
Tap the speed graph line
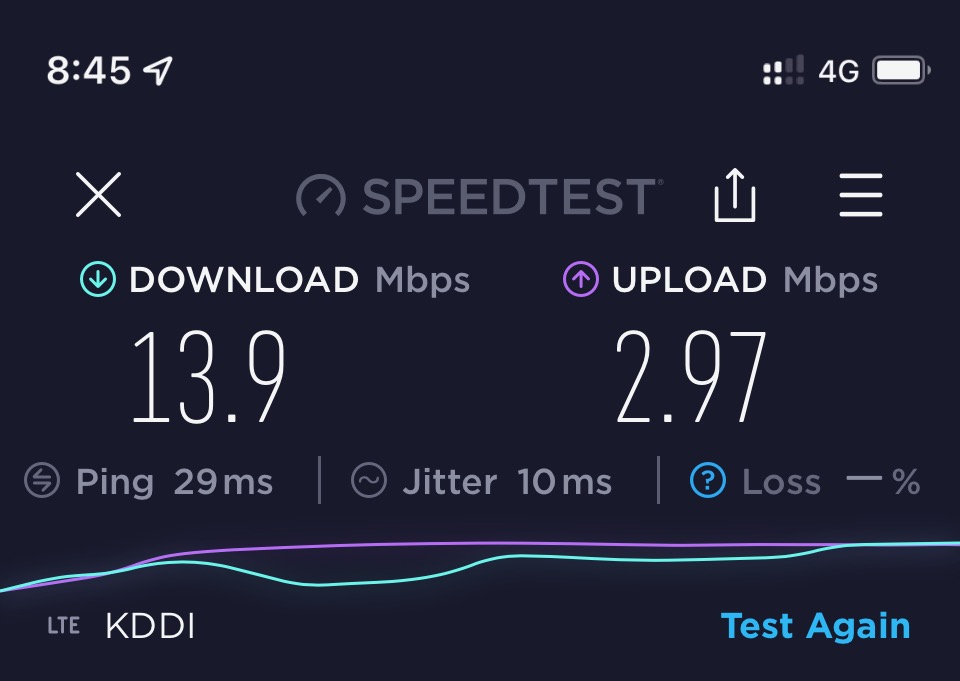click(480, 563)
